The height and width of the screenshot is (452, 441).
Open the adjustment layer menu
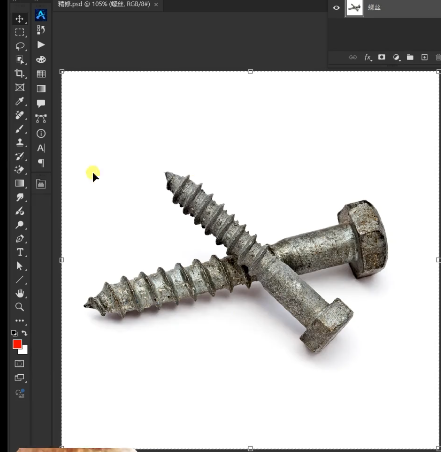(396, 57)
